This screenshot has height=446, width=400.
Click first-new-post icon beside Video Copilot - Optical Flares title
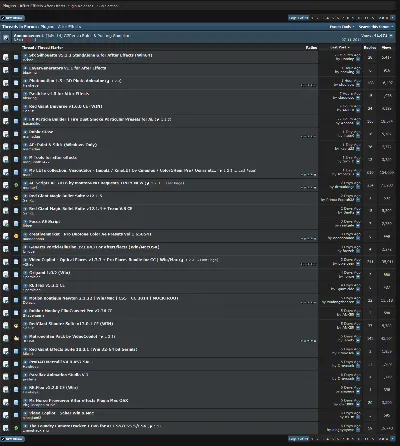click(x=25, y=260)
